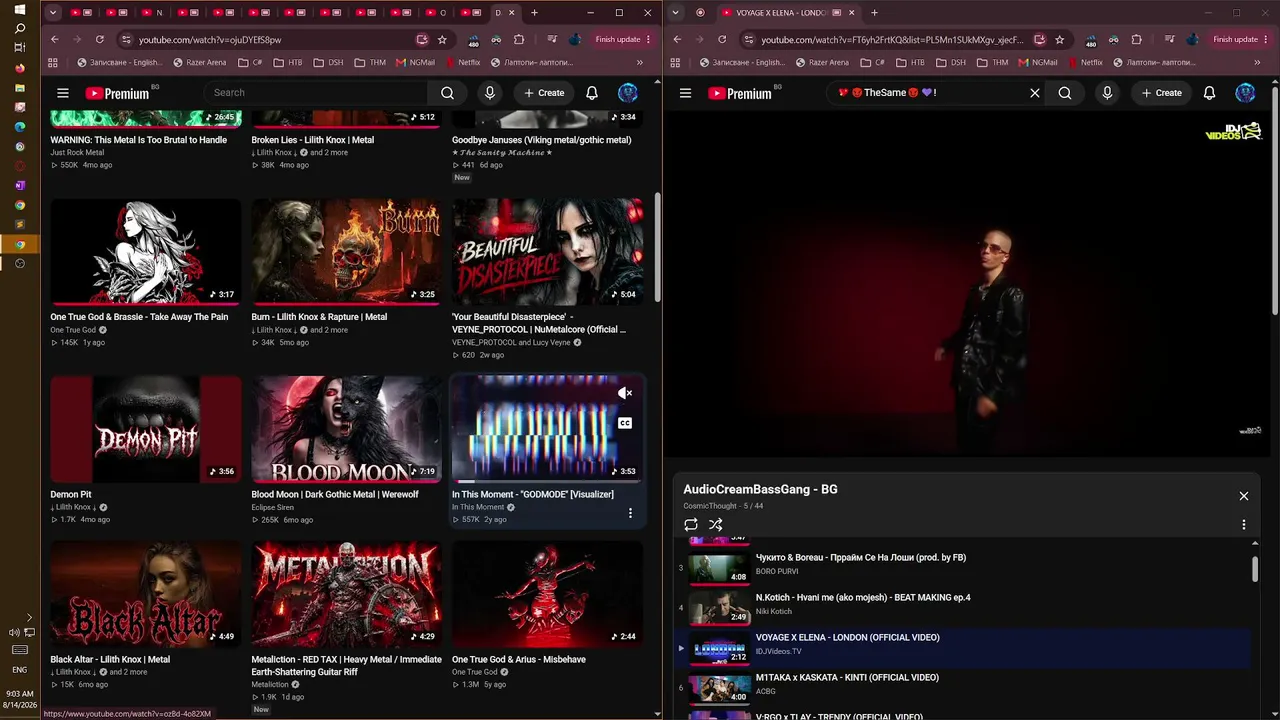Click the playlist panel scrollbar thumb
Image resolution: width=1280 pixels, height=720 pixels.
(1255, 568)
